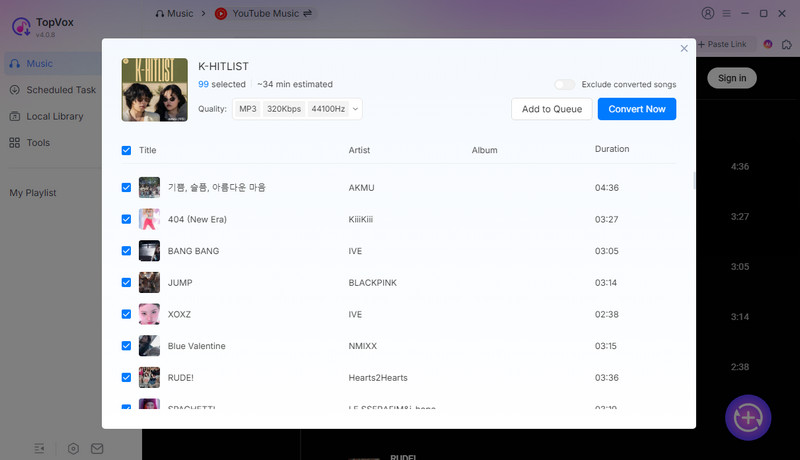This screenshot has height=460, width=800.
Task: Uncheck the 404 (New Era) checkbox
Action: [x=127, y=219]
